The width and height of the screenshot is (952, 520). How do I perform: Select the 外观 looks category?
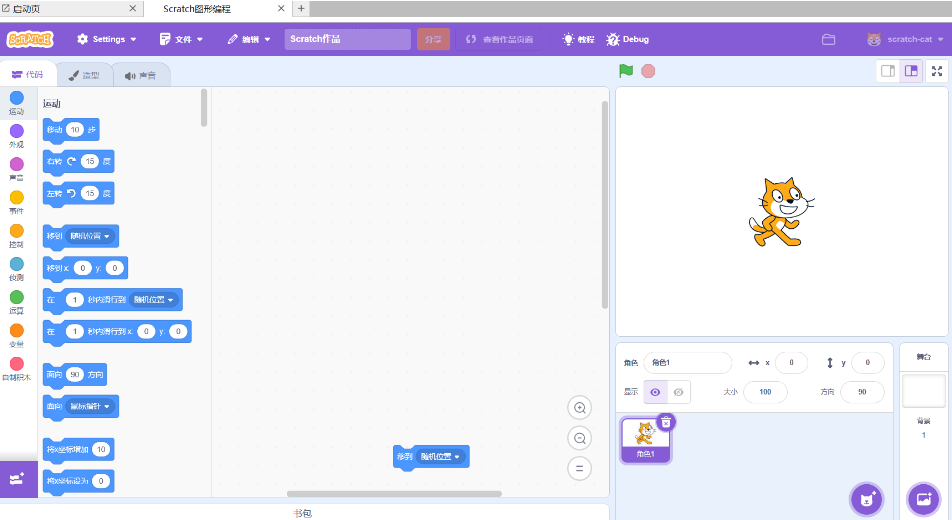(17, 135)
